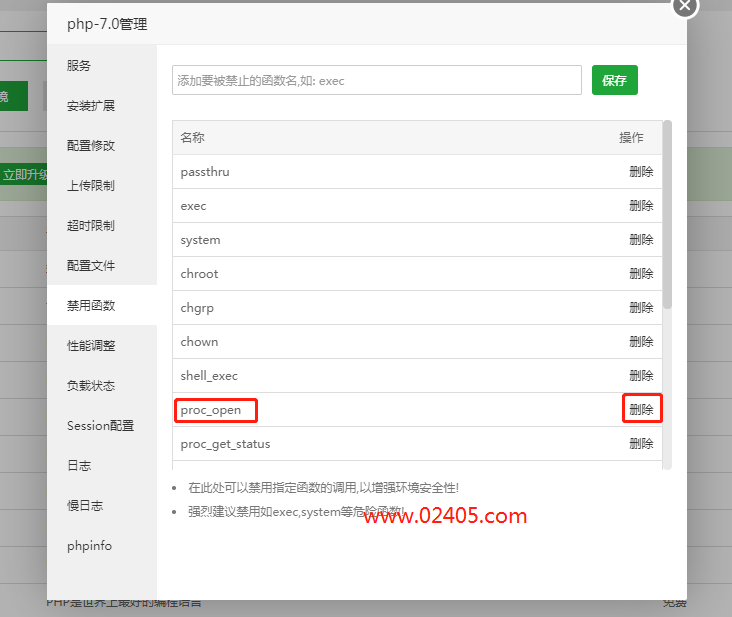
Task: Click the function list scrollbar thumb
Action: pos(668,214)
